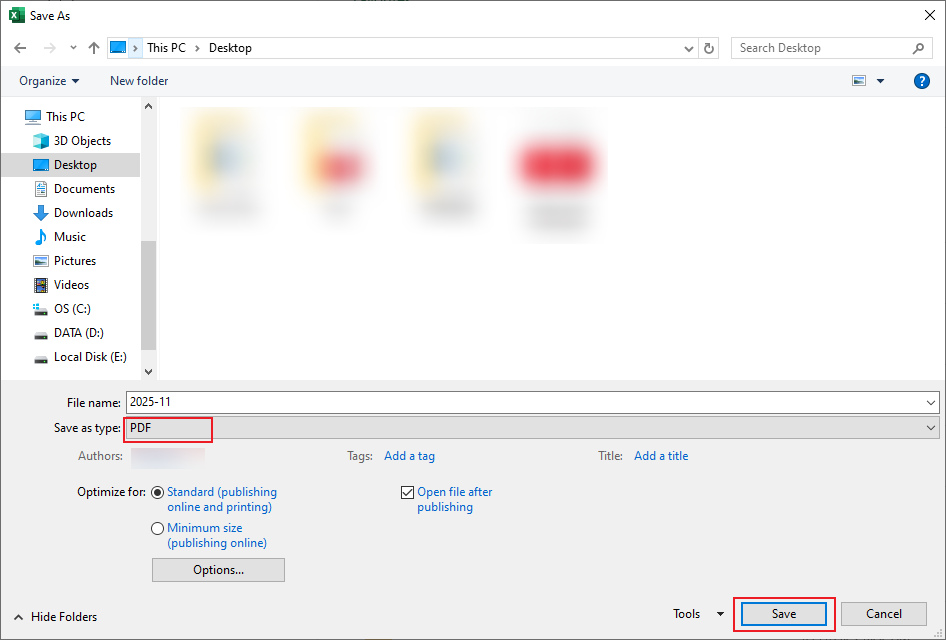This screenshot has width=946, height=640.
Task: Click the Add a tag link
Action: [x=409, y=455]
